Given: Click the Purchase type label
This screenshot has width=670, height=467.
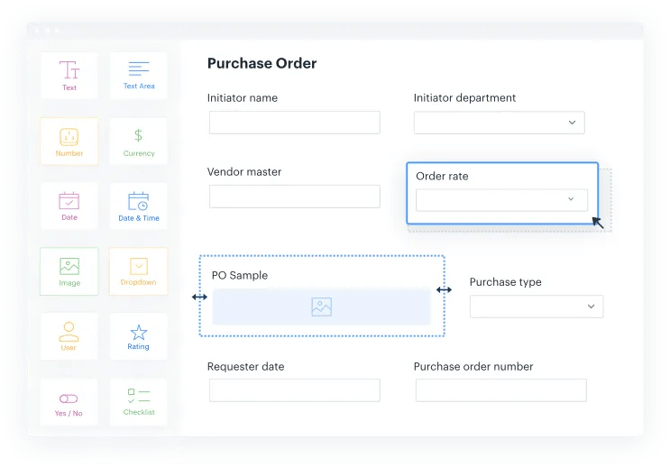Looking at the screenshot, I should [505, 282].
